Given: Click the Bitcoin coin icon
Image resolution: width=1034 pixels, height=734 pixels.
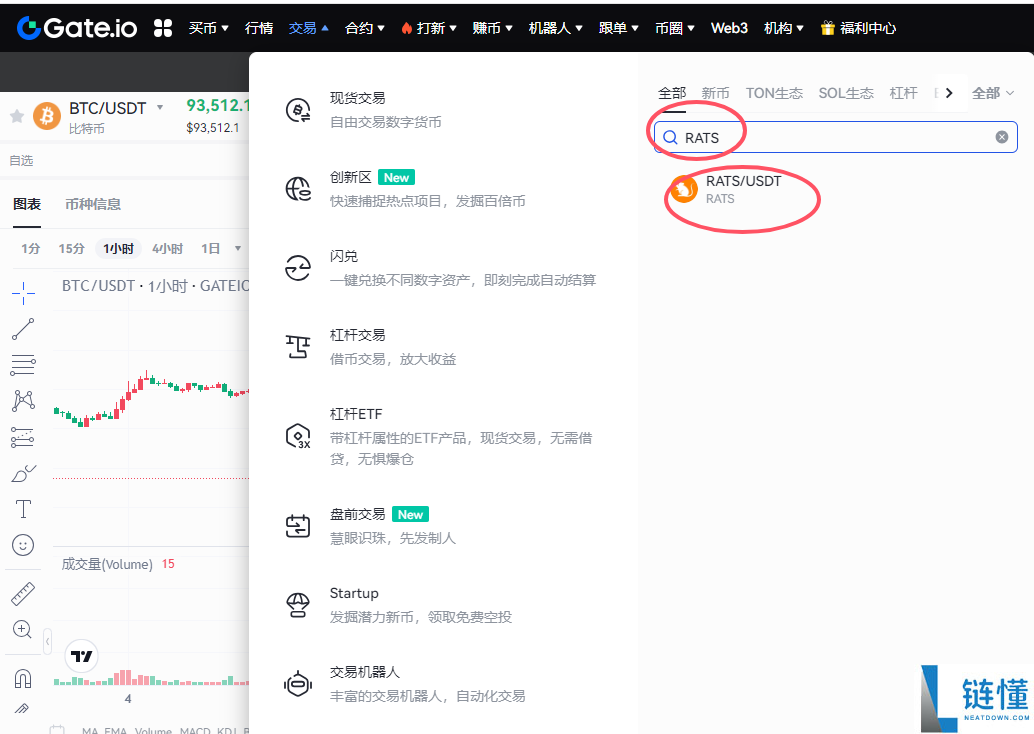Looking at the screenshot, I should pos(47,116).
